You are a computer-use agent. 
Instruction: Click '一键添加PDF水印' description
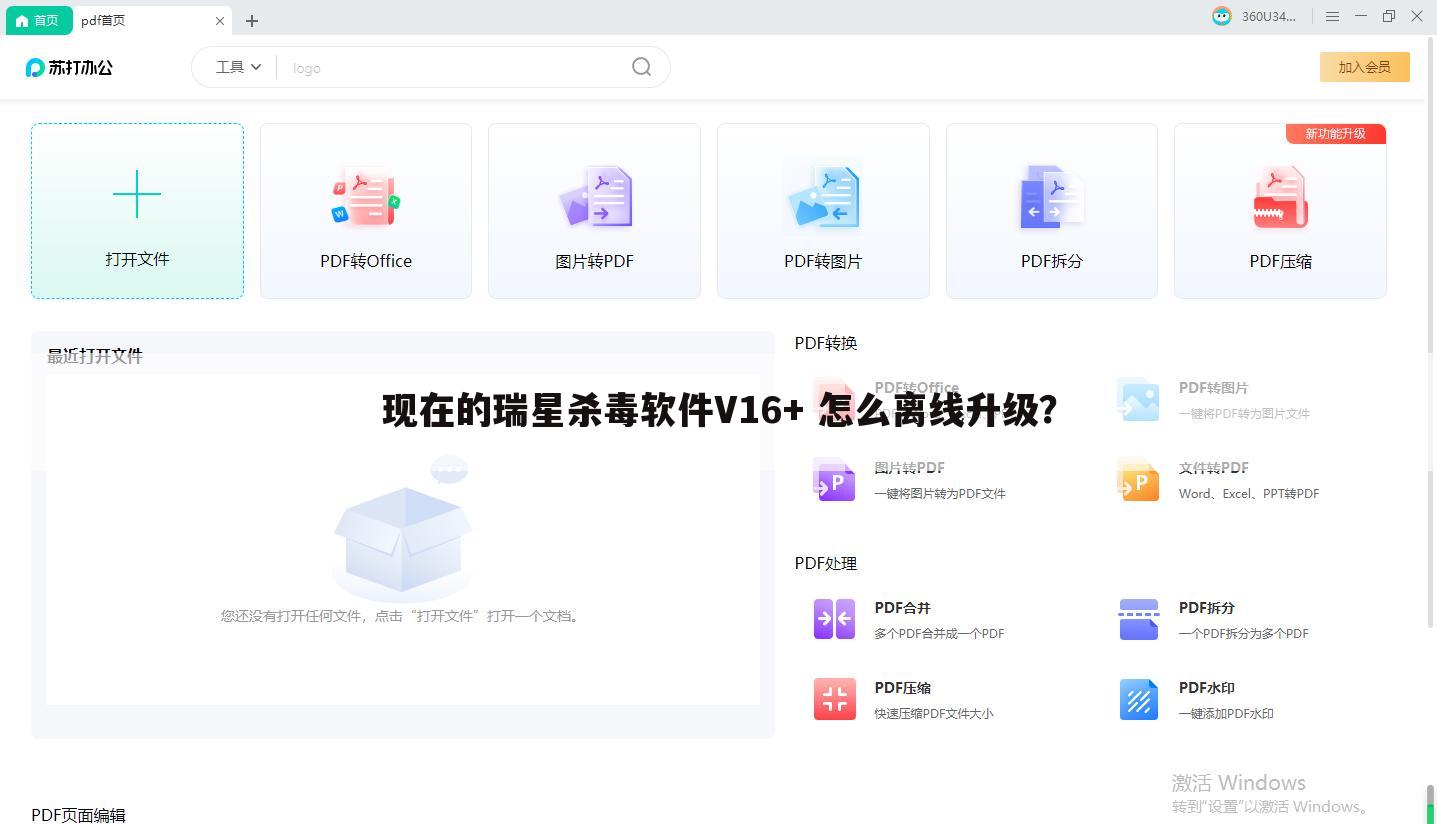[1225, 713]
